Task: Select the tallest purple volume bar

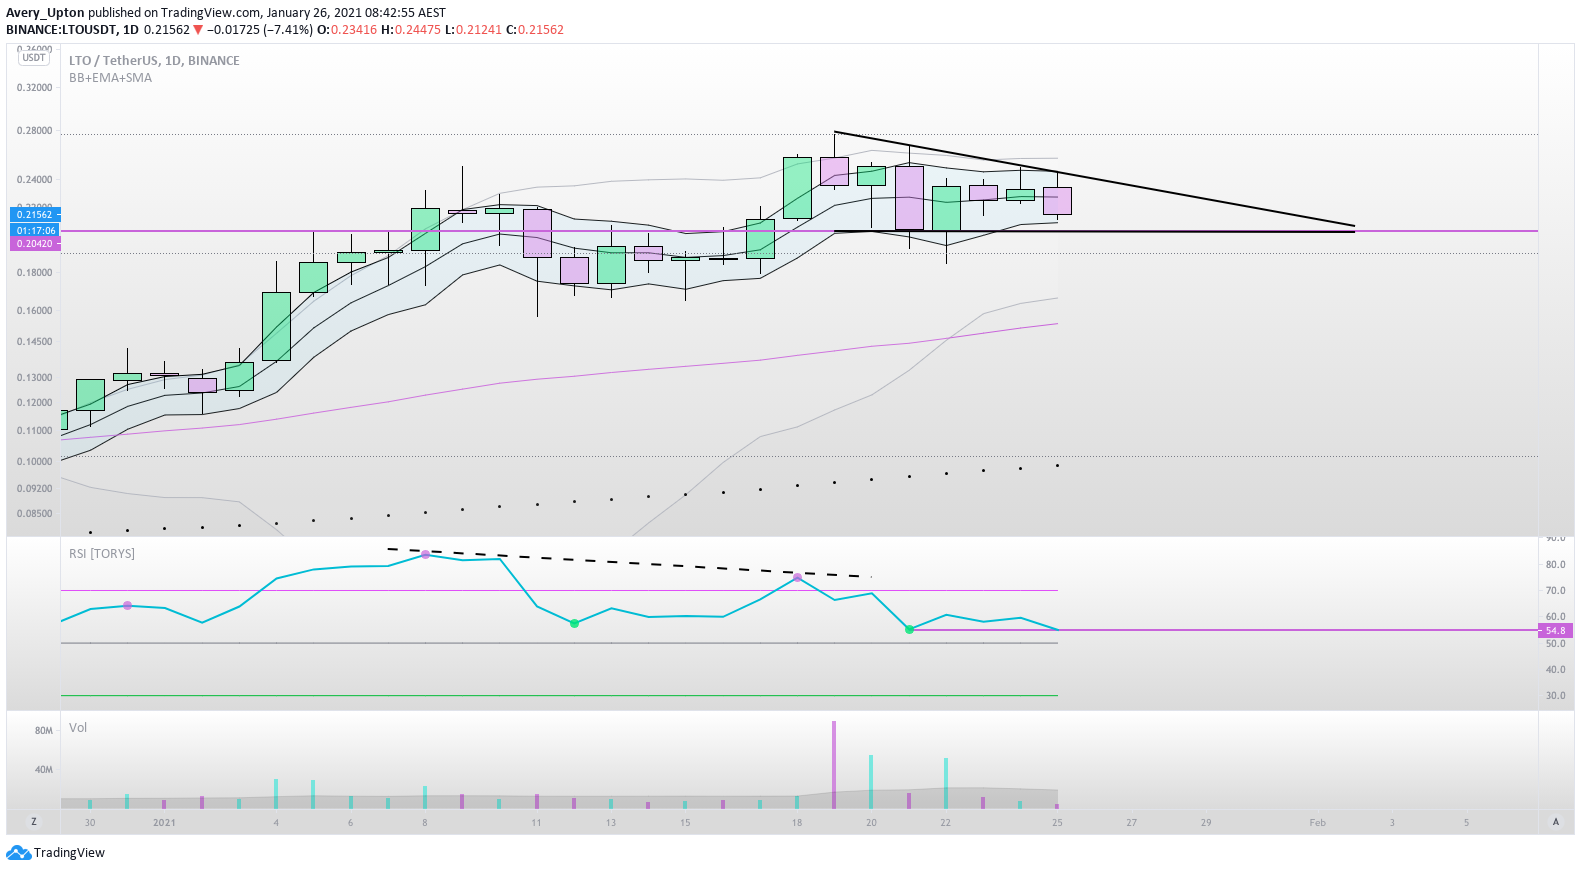Action: tap(834, 765)
